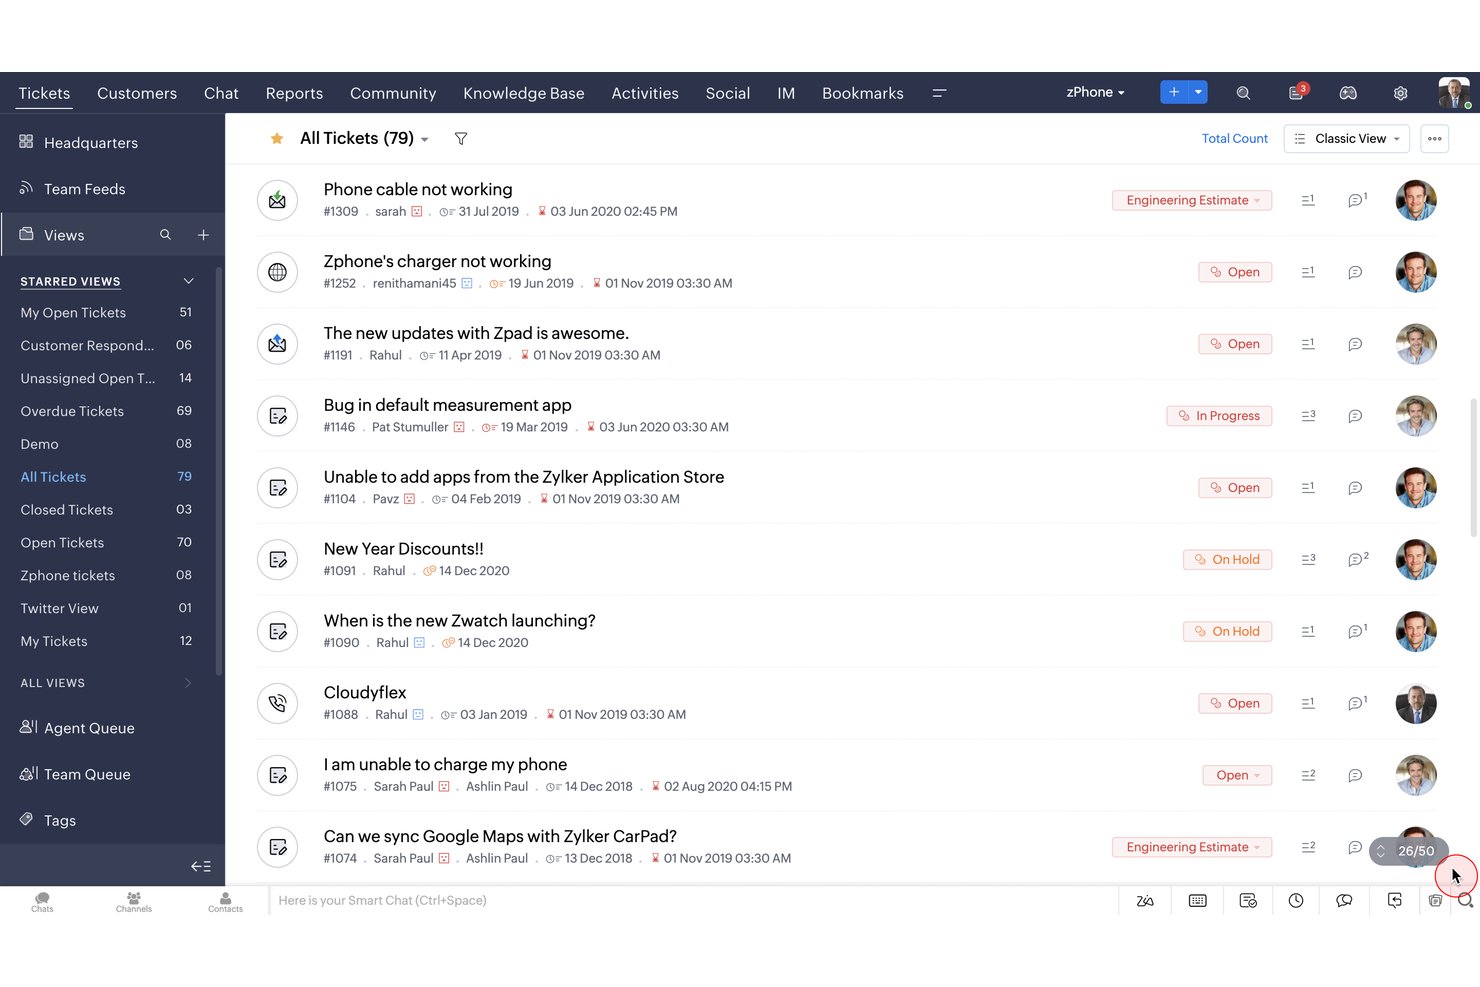This screenshot has width=1480, height=987.
Task: Open comments icon for Phone cable not working
Action: click(x=1357, y=200)
